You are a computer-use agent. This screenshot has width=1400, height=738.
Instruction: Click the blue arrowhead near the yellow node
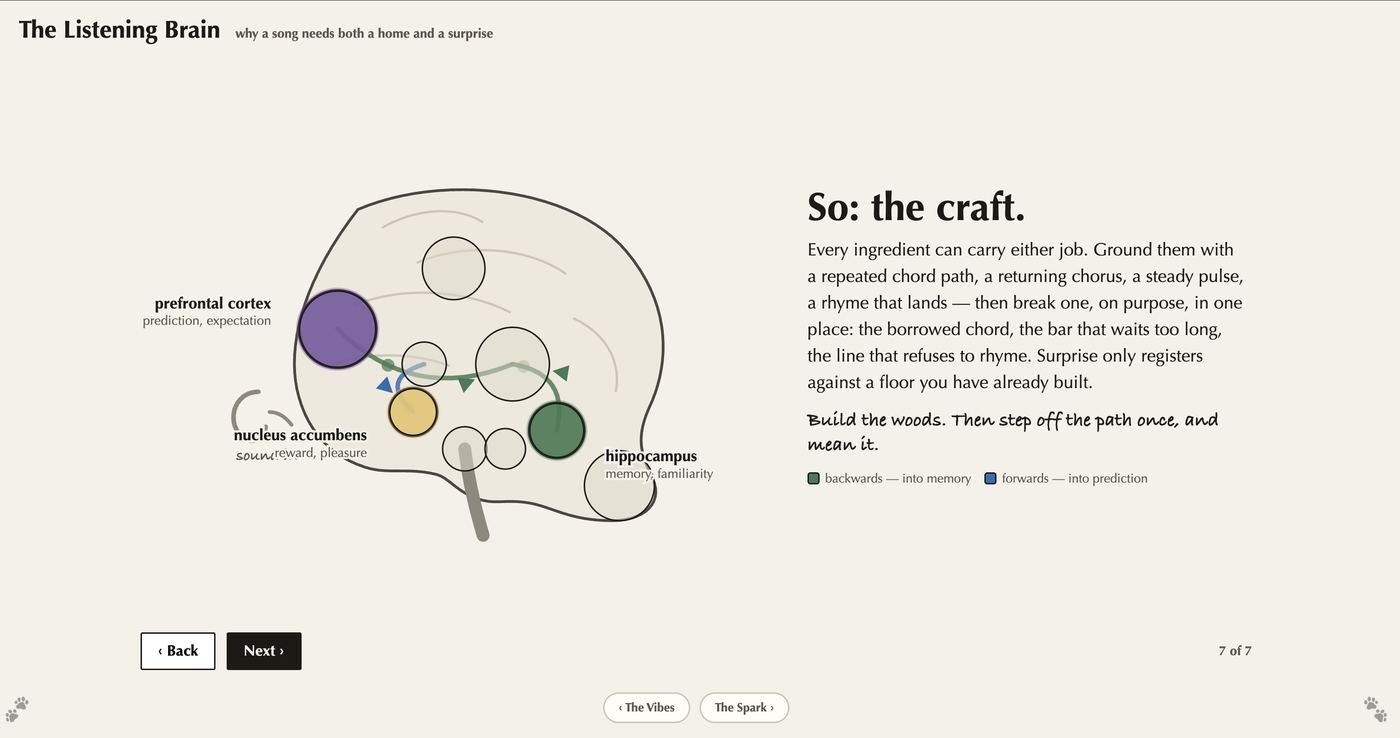click(385, 384)
